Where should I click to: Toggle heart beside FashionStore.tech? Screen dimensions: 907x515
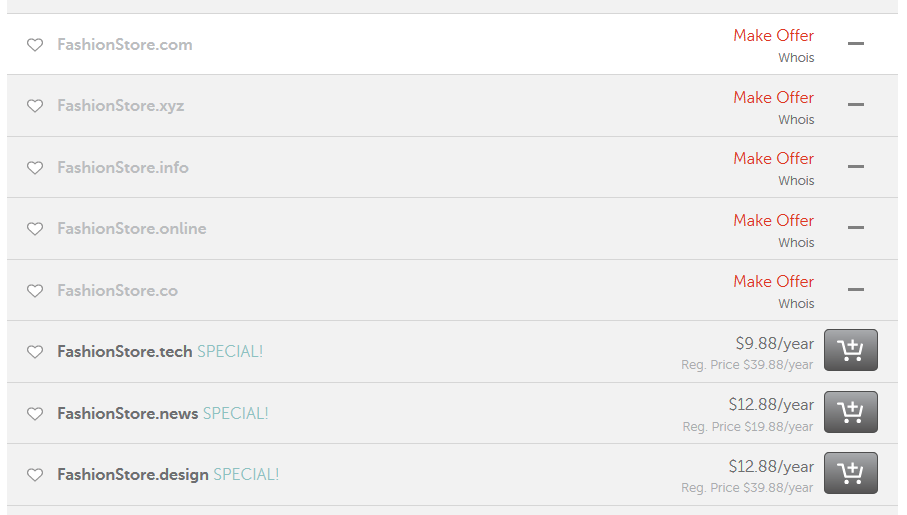35,352
